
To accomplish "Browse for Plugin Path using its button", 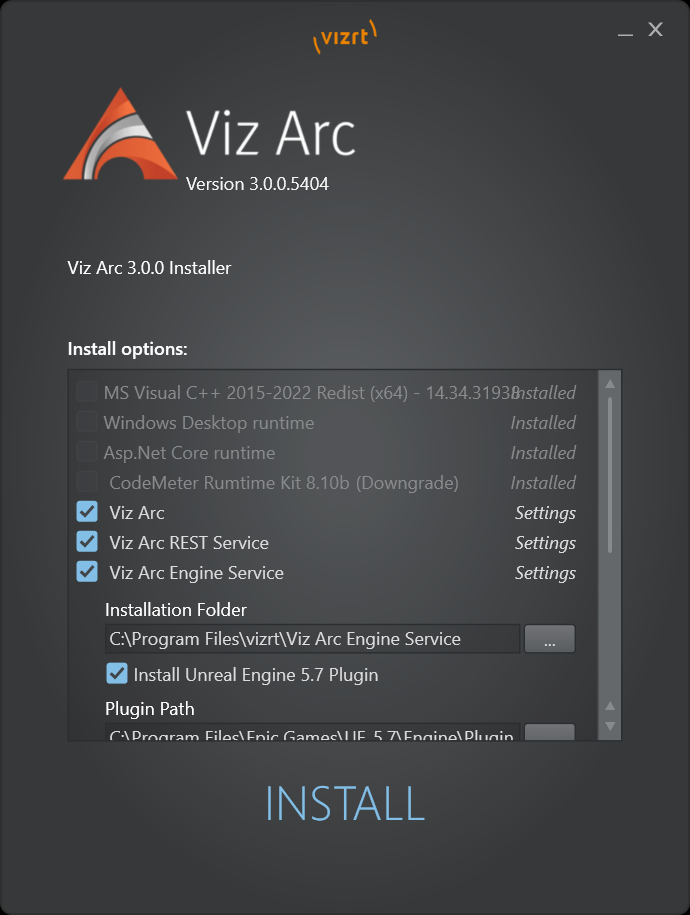I will click(549, 732).
